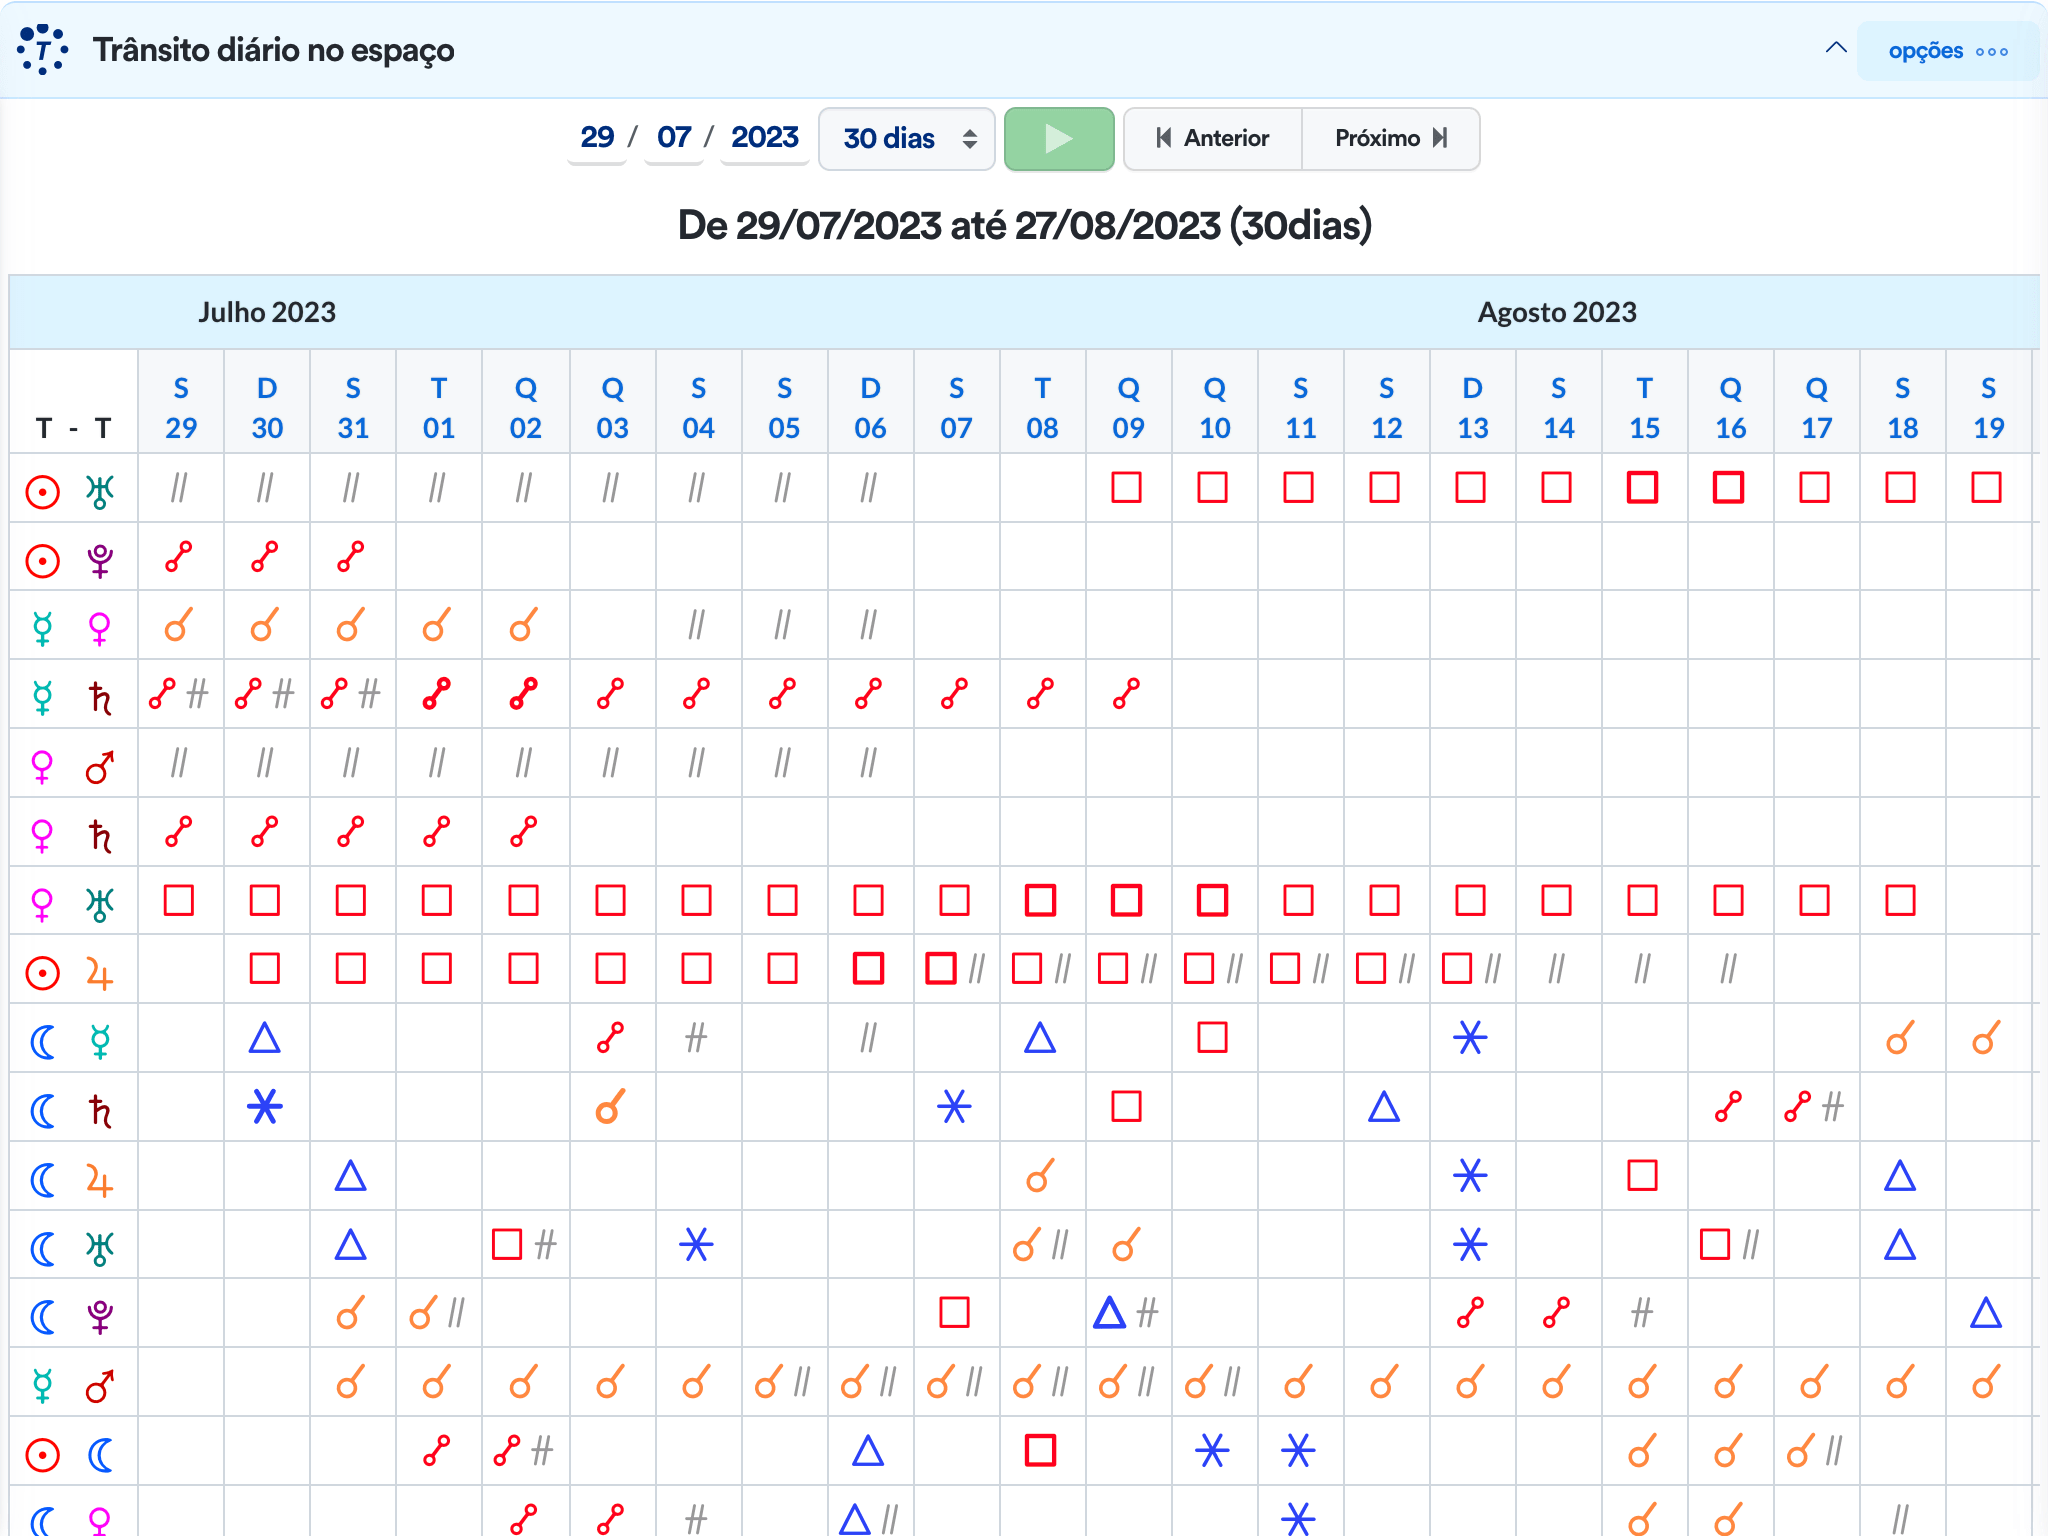Viewport: 2048px width, 1536px height.
Task: Collapse the Trânsito diário panel chevron
Action: (1836, 48)
